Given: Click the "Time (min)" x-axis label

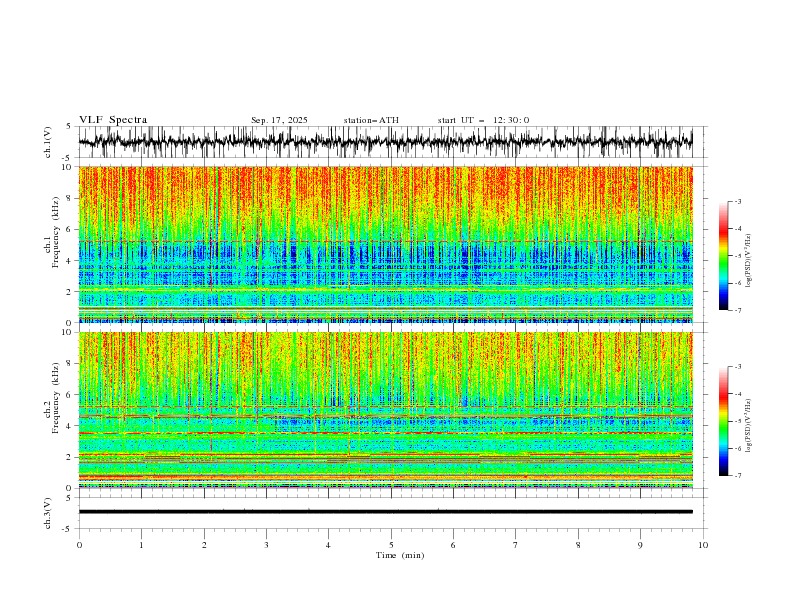Looking at the screenshot, I should tap(400, 555).
